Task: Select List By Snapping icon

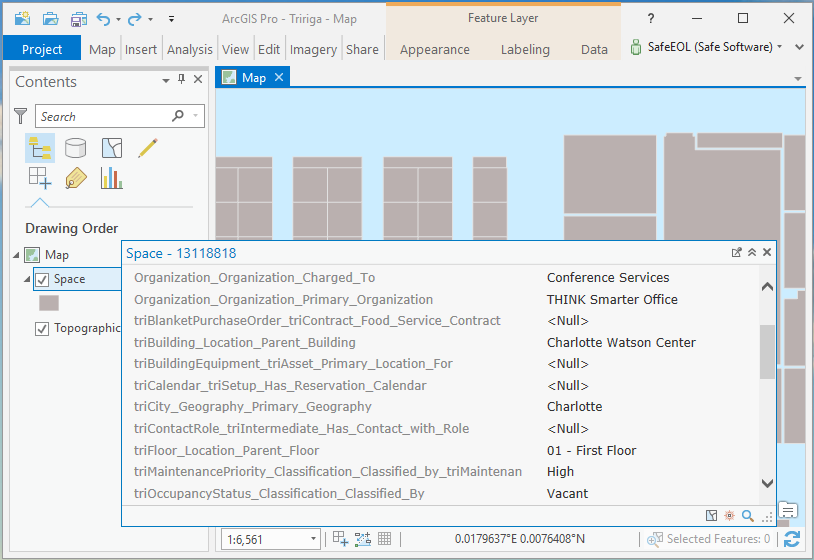Action: 40,179
